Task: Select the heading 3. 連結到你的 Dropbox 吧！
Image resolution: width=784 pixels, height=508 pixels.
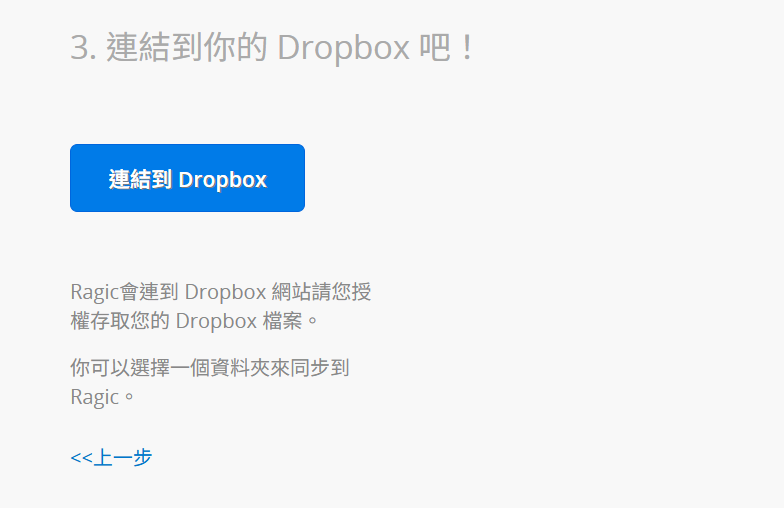Action: (x=272, y=48)
